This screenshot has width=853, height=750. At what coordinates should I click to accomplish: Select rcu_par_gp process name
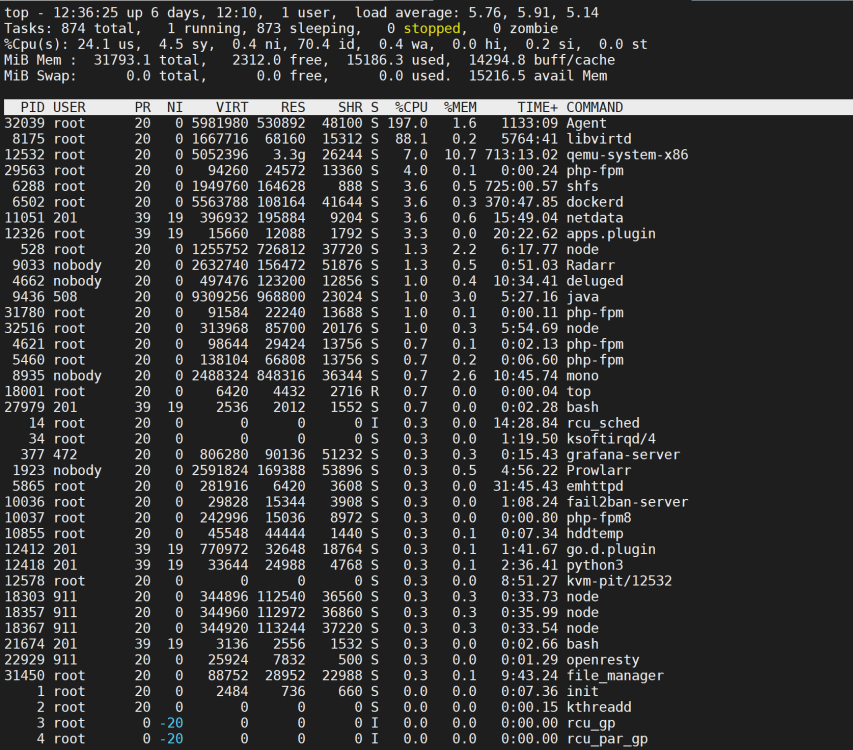tap(607, 738)
